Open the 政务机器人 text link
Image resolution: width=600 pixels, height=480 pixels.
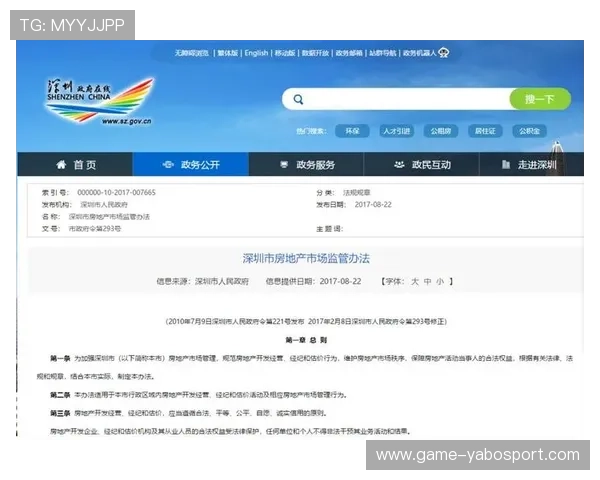[419, 53]
